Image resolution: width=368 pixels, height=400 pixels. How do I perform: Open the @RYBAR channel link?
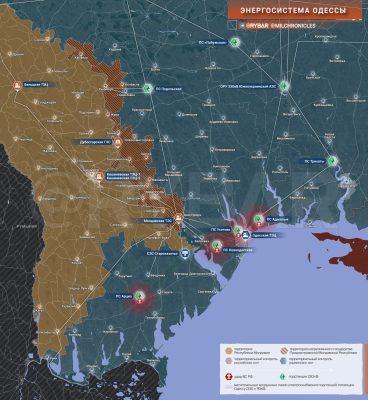[x=258, y=26]
